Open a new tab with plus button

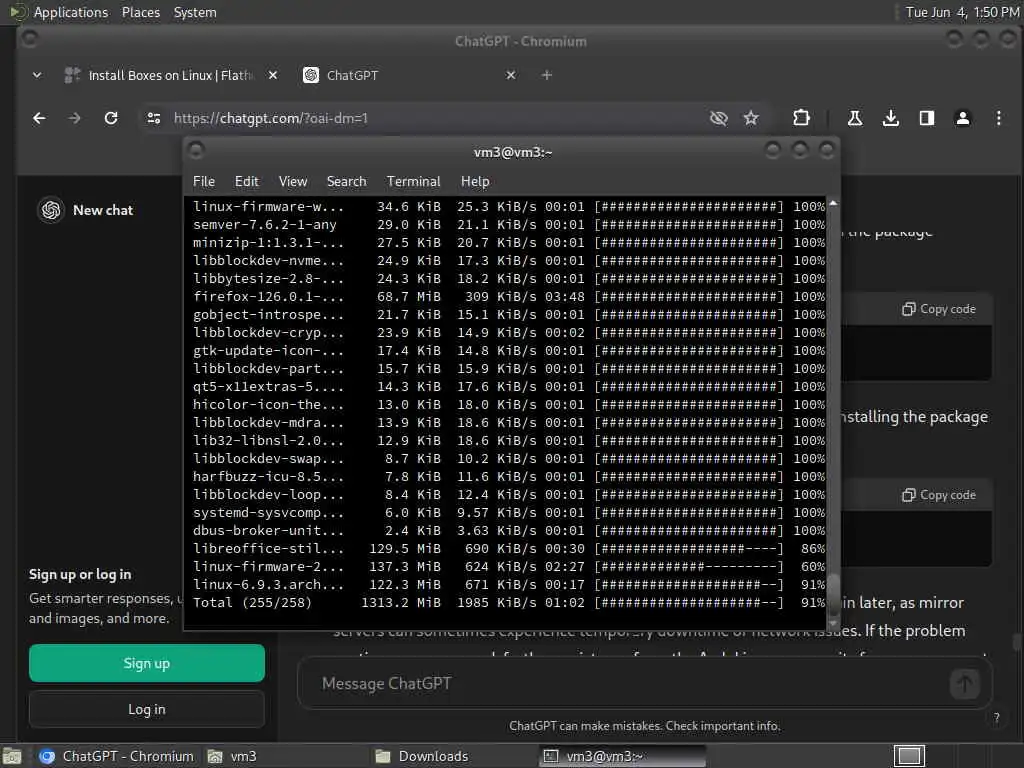tap(547, 75)
